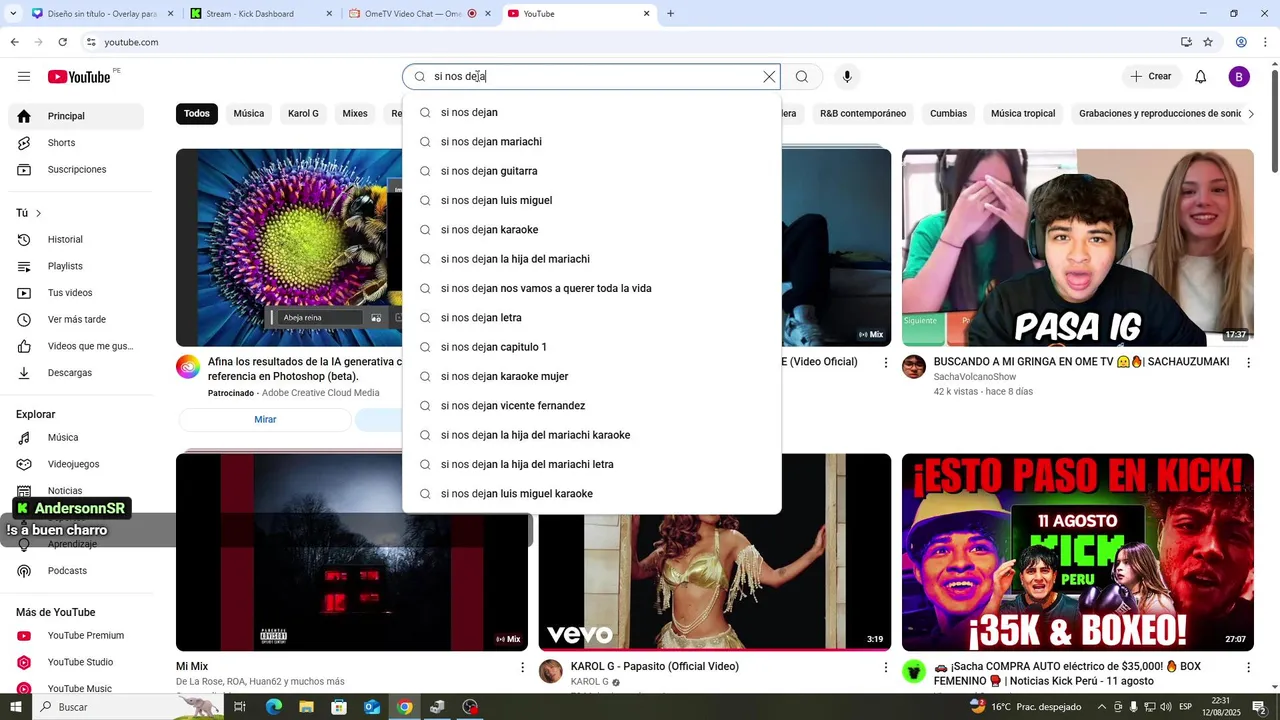Open Podcasts in the sidebar
Viewport: 1280px width, 720px height.
point(76,571)
